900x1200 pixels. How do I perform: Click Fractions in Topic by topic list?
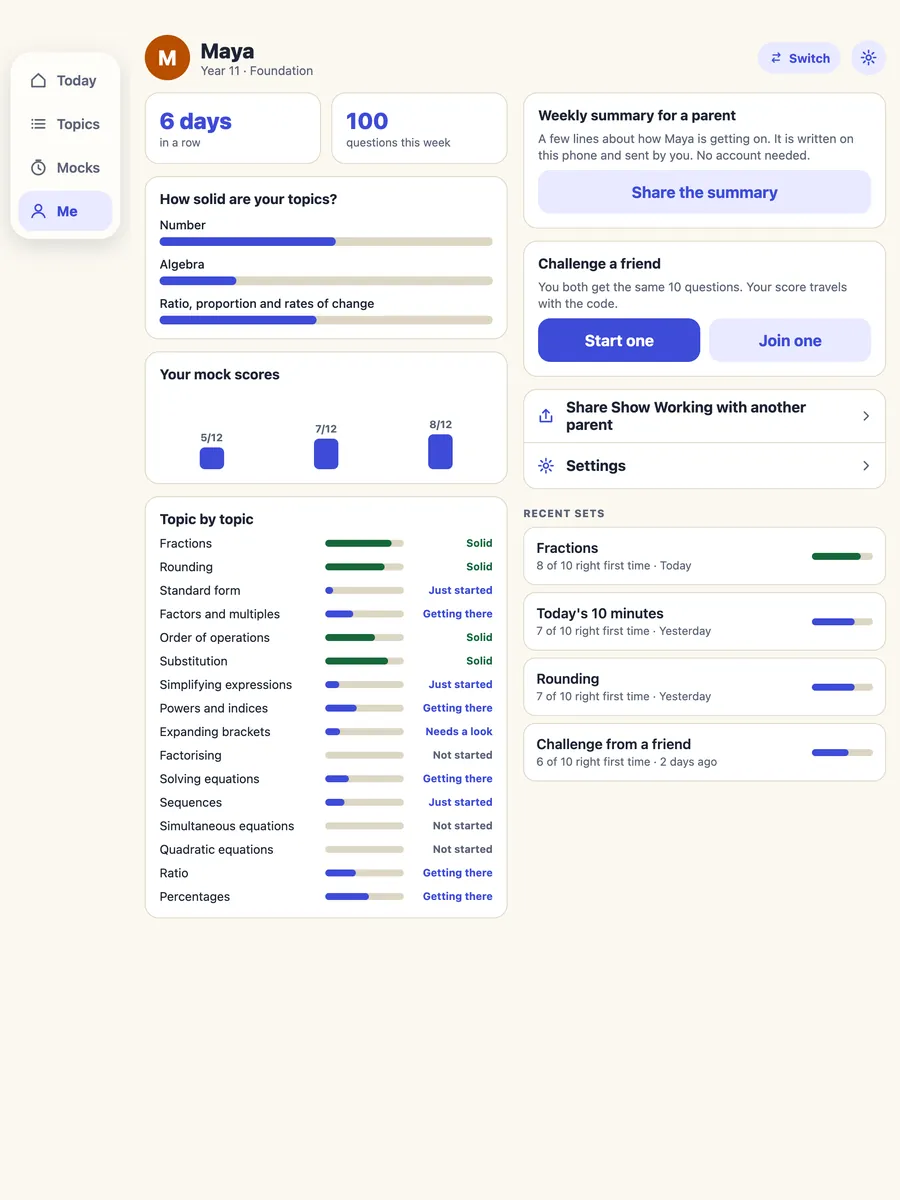point(326,544)
